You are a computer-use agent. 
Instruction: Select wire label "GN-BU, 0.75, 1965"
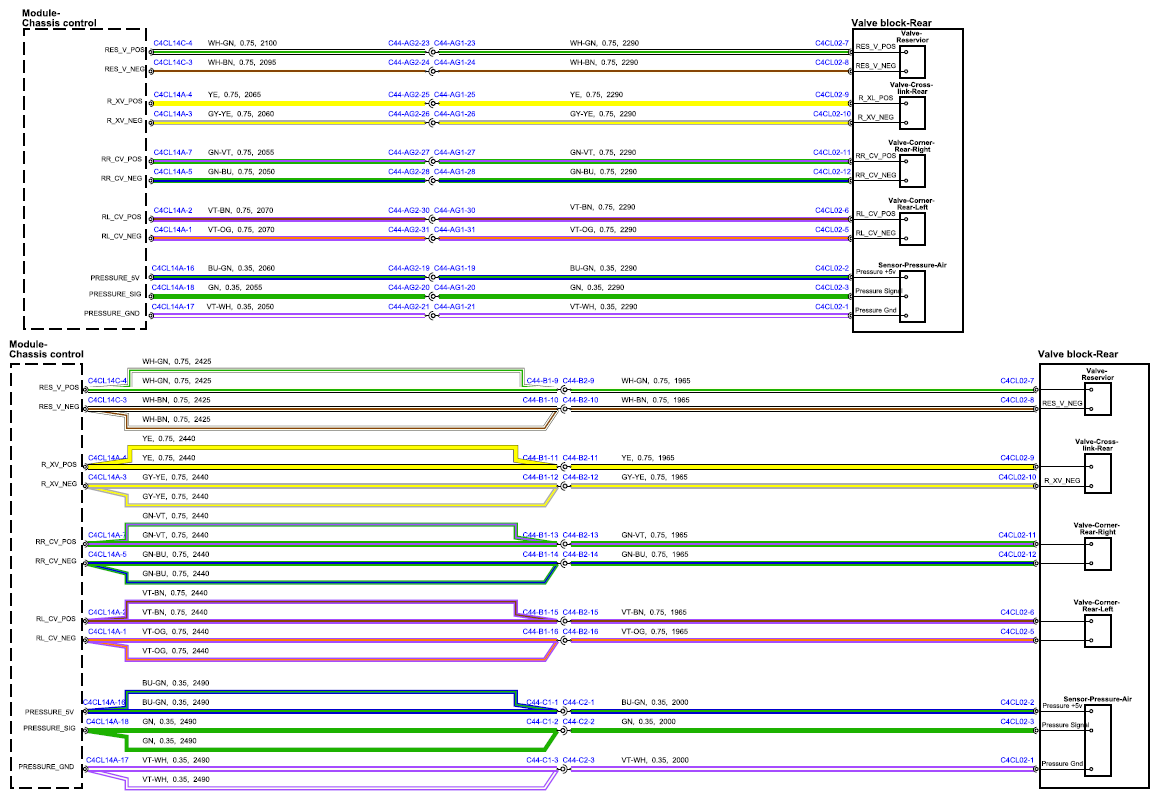point(655,555)
